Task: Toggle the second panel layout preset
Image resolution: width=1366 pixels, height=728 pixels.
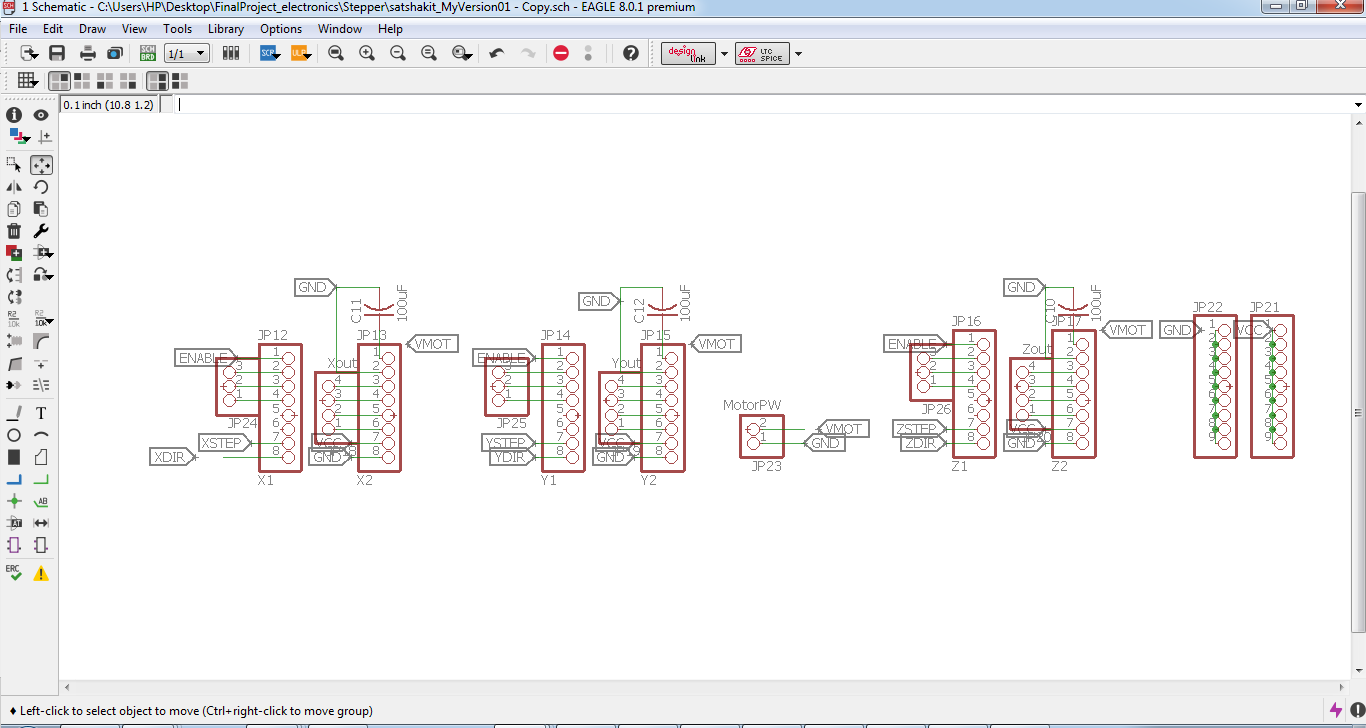Action: [x=81, y=81]
